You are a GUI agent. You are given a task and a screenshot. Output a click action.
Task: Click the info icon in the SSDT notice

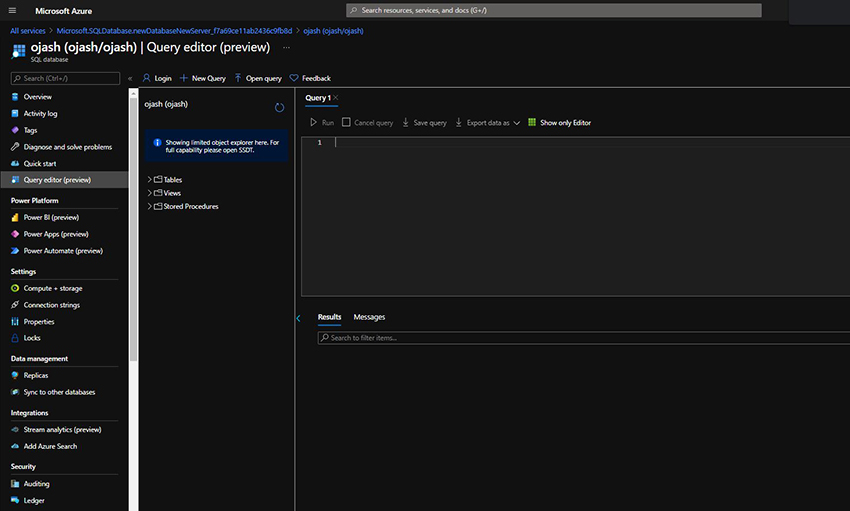pos(157,143)
